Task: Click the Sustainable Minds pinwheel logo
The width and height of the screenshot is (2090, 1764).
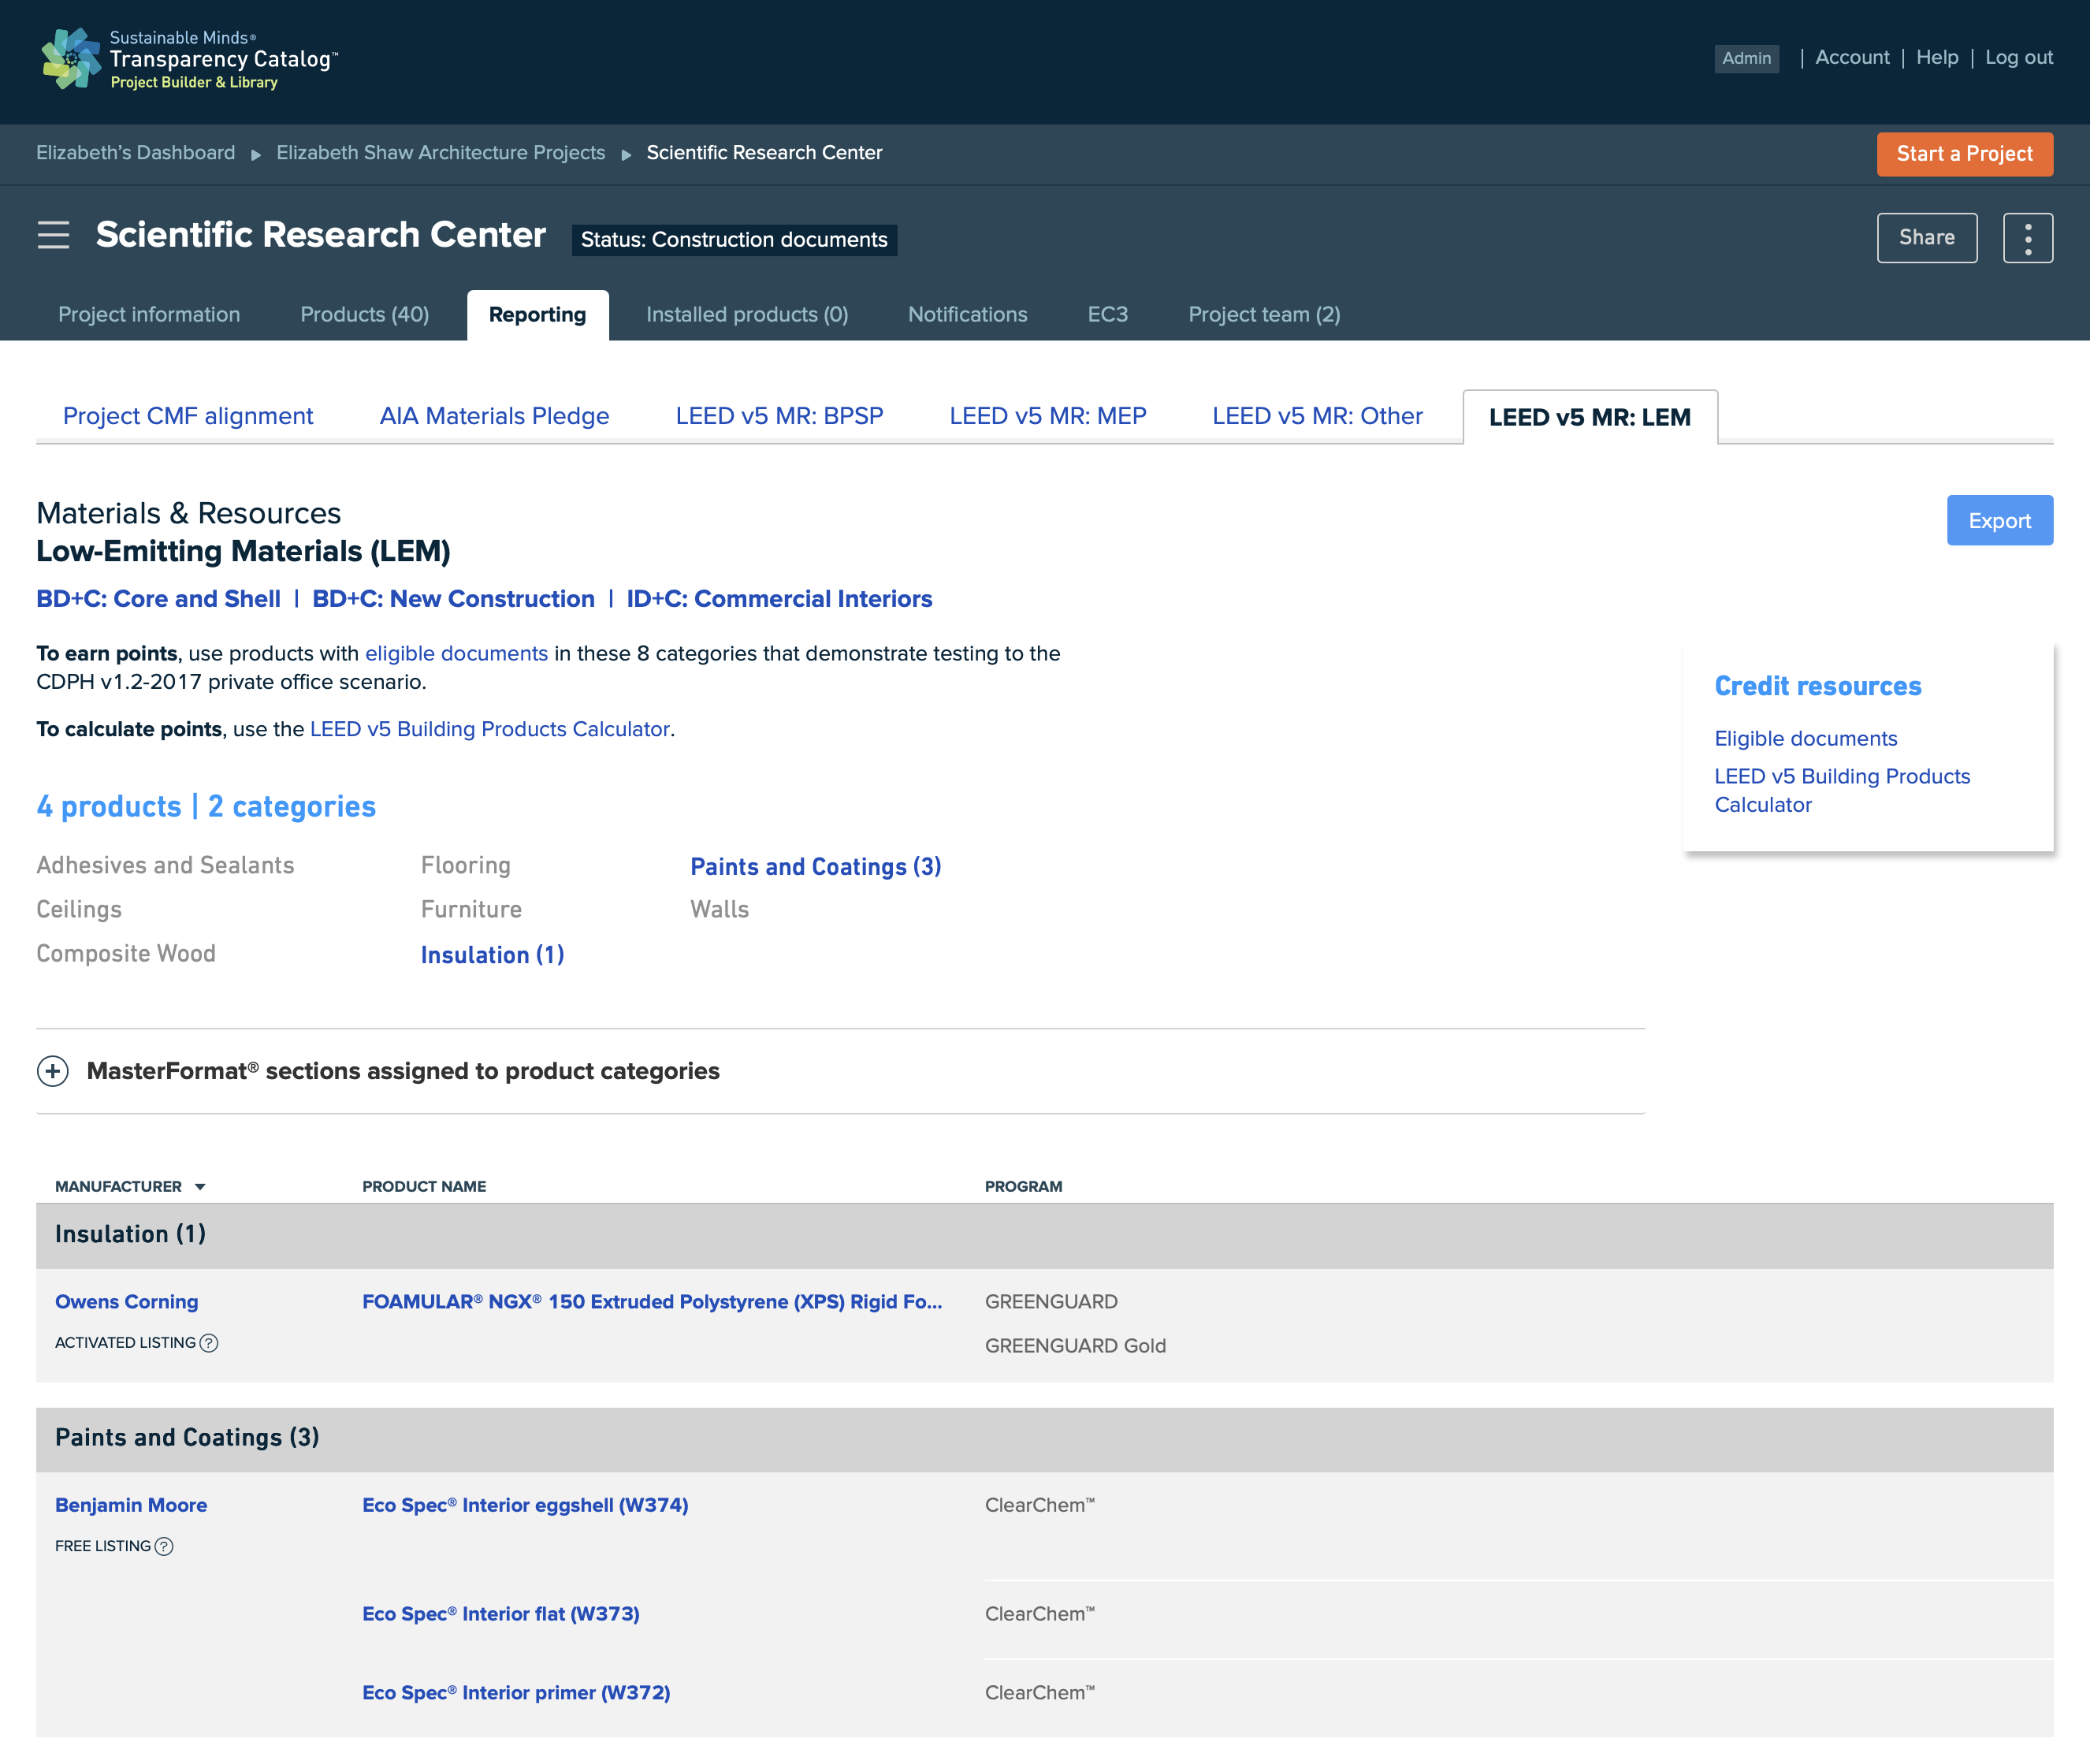Action: coord(71,59)
